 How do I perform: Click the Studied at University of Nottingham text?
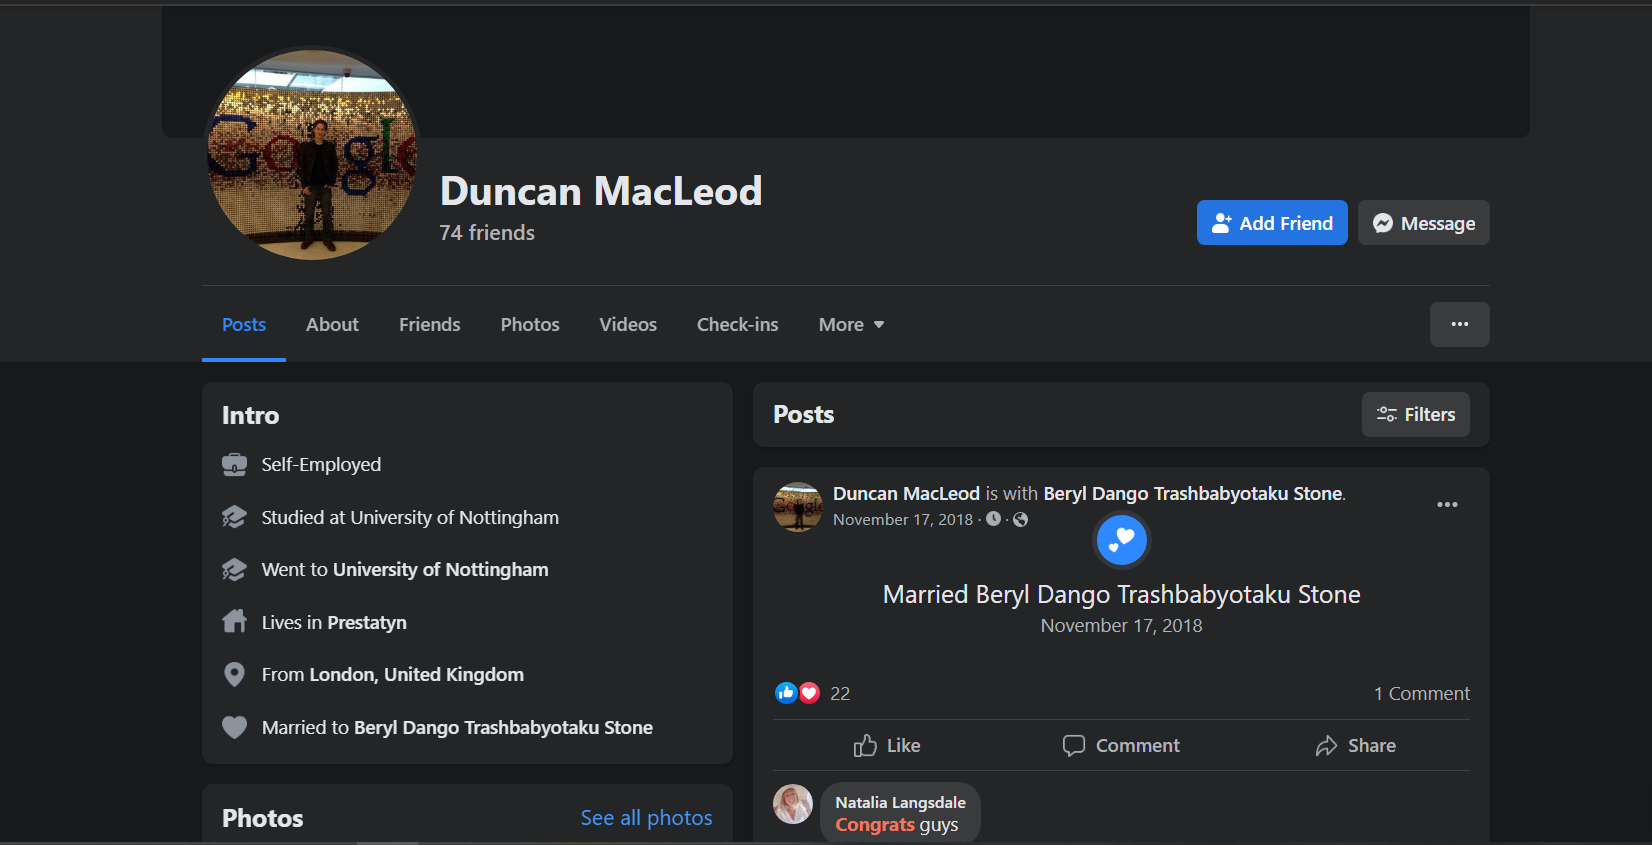point(410,517)
